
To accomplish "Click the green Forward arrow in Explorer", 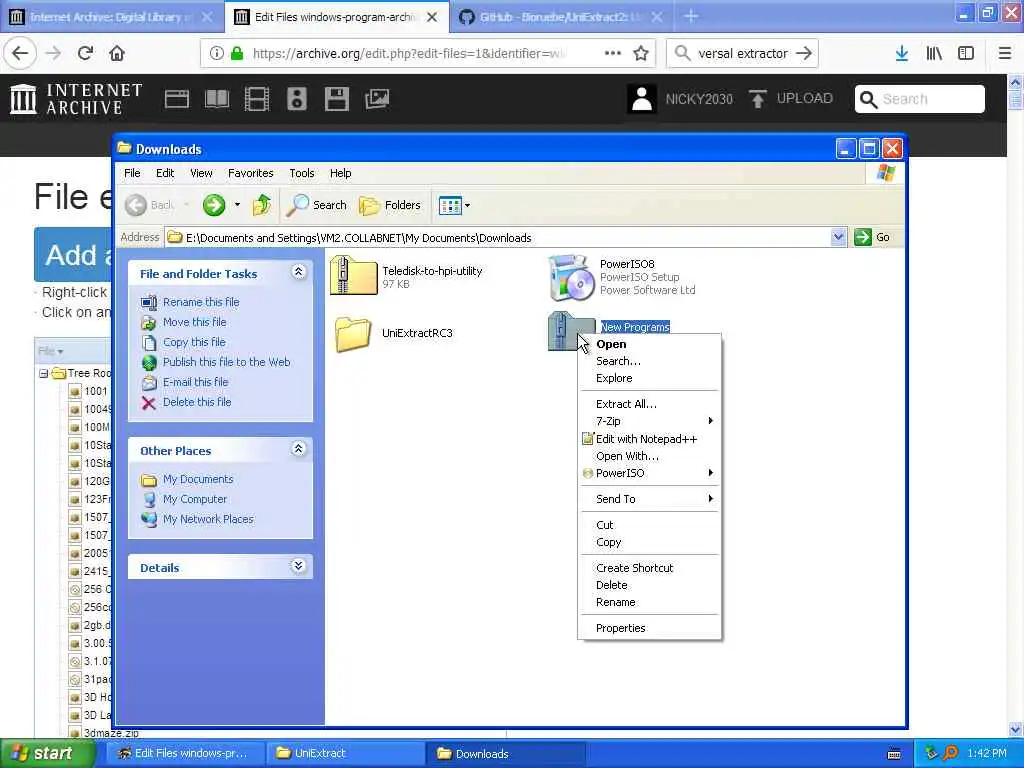I will point(214,205).
